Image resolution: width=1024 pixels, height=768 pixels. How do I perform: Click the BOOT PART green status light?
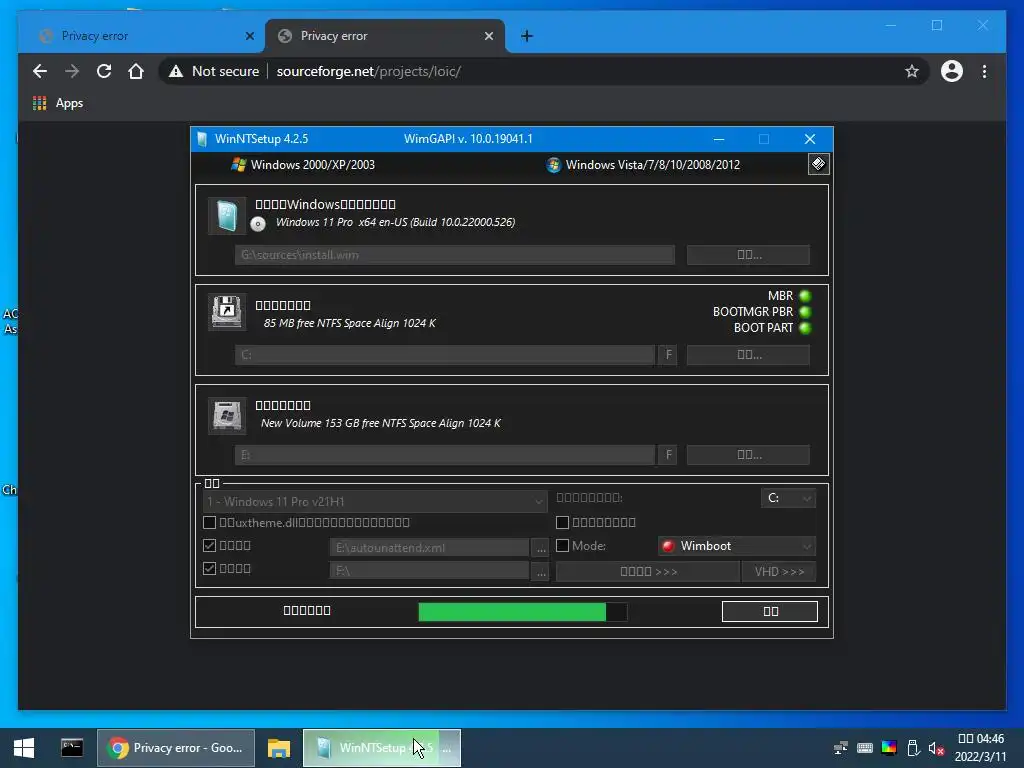pyautogui.click(x=805, y=328)
